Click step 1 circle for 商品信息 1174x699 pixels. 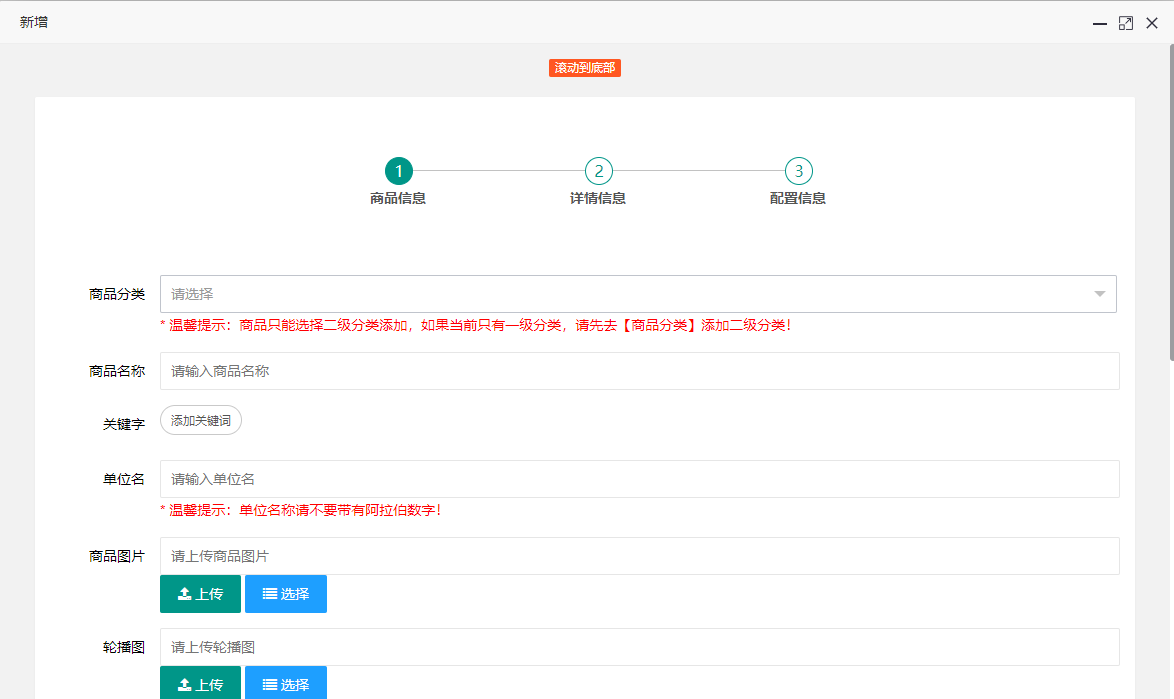click(x=398, y=171)
